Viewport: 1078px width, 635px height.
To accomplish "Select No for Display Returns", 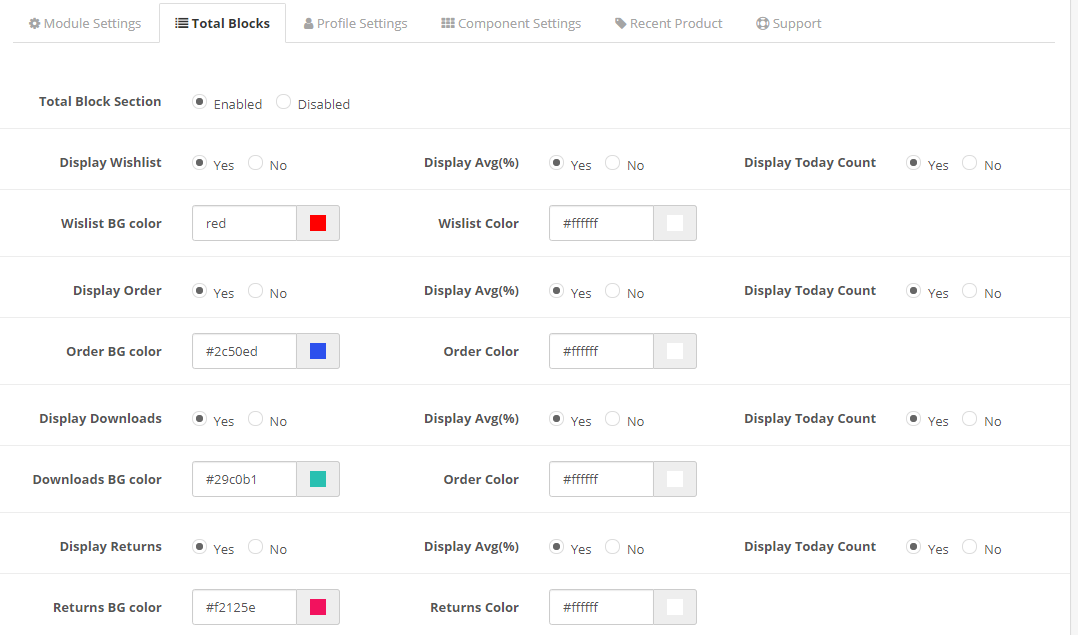I will [256, 547].
